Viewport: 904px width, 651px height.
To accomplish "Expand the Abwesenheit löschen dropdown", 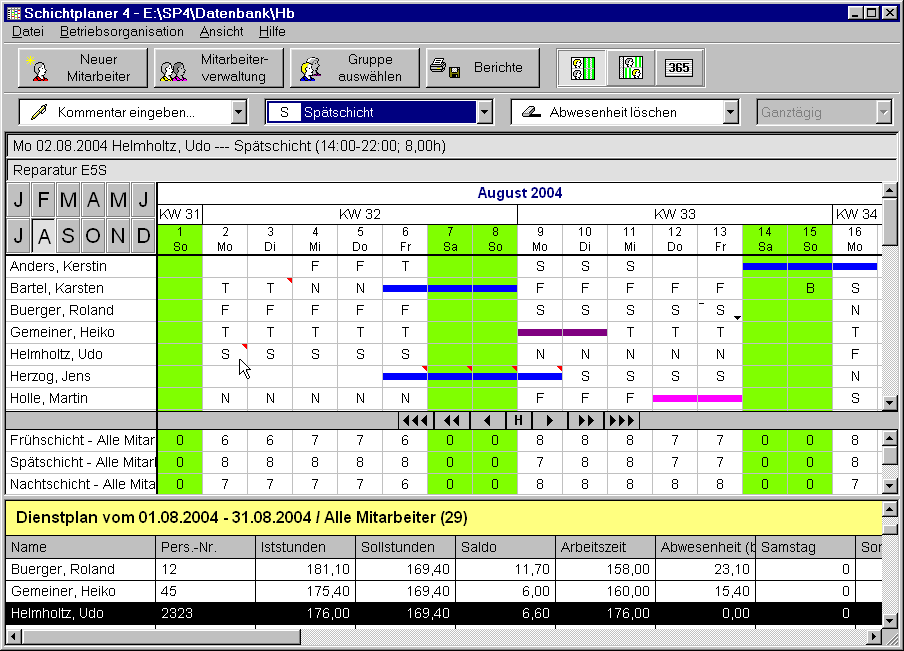I will (730, 112).
